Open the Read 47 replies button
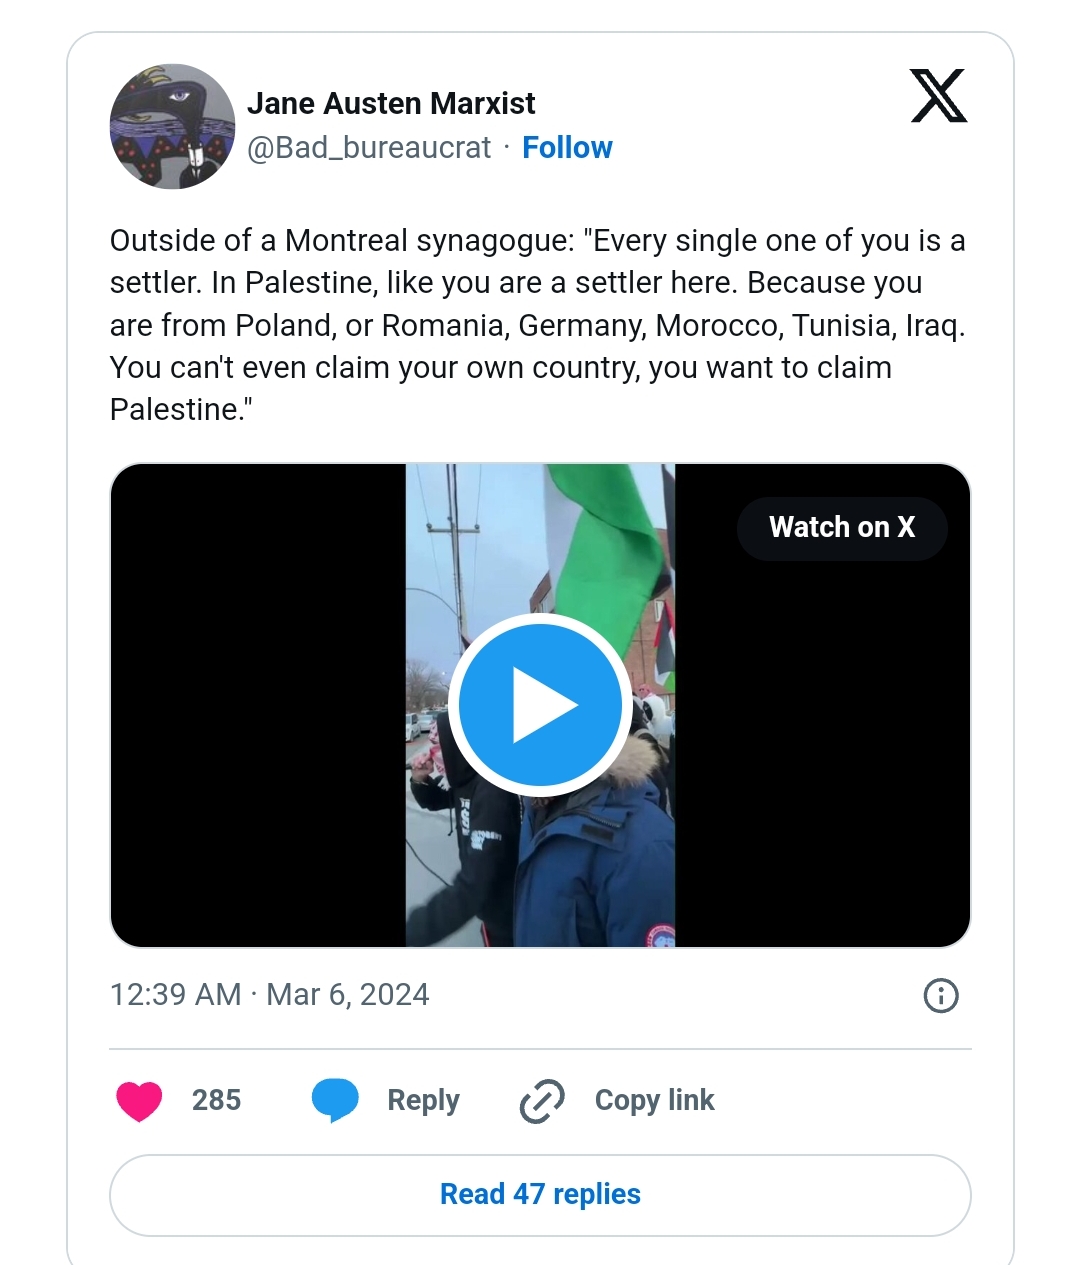This screenshot has height=1265, width=1080. click(540, 1195)
